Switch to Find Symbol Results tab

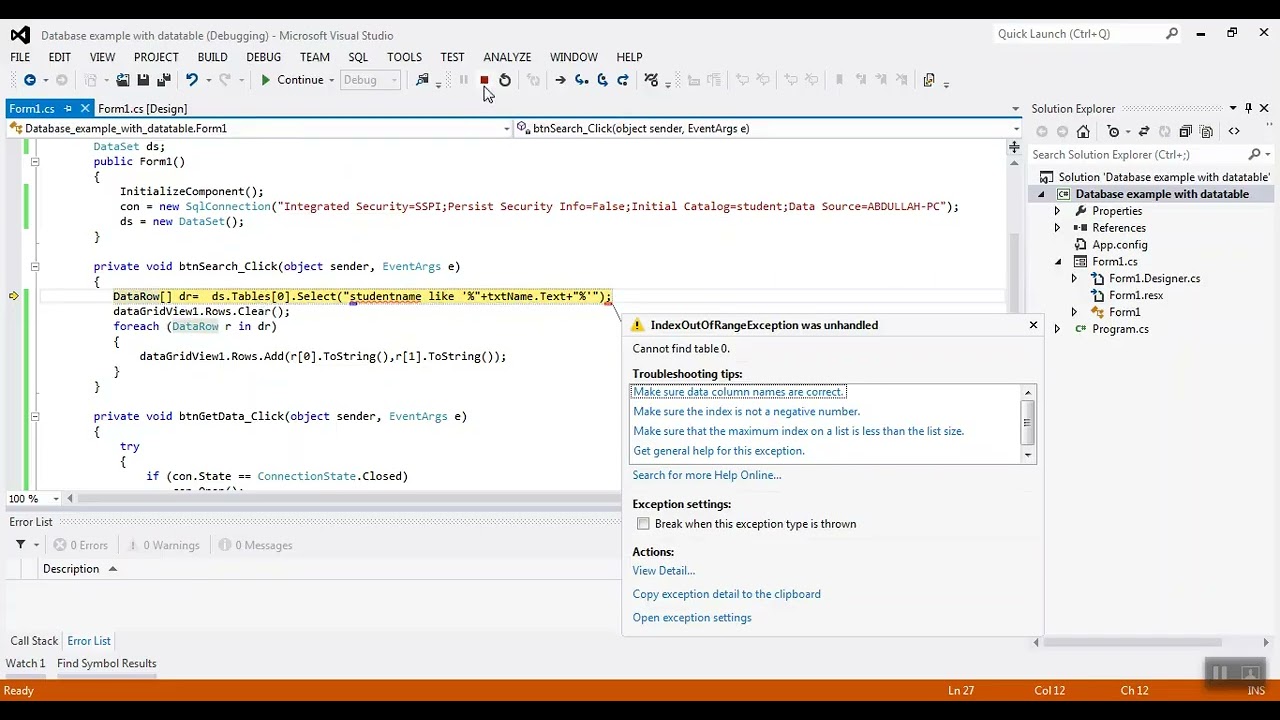107,663
